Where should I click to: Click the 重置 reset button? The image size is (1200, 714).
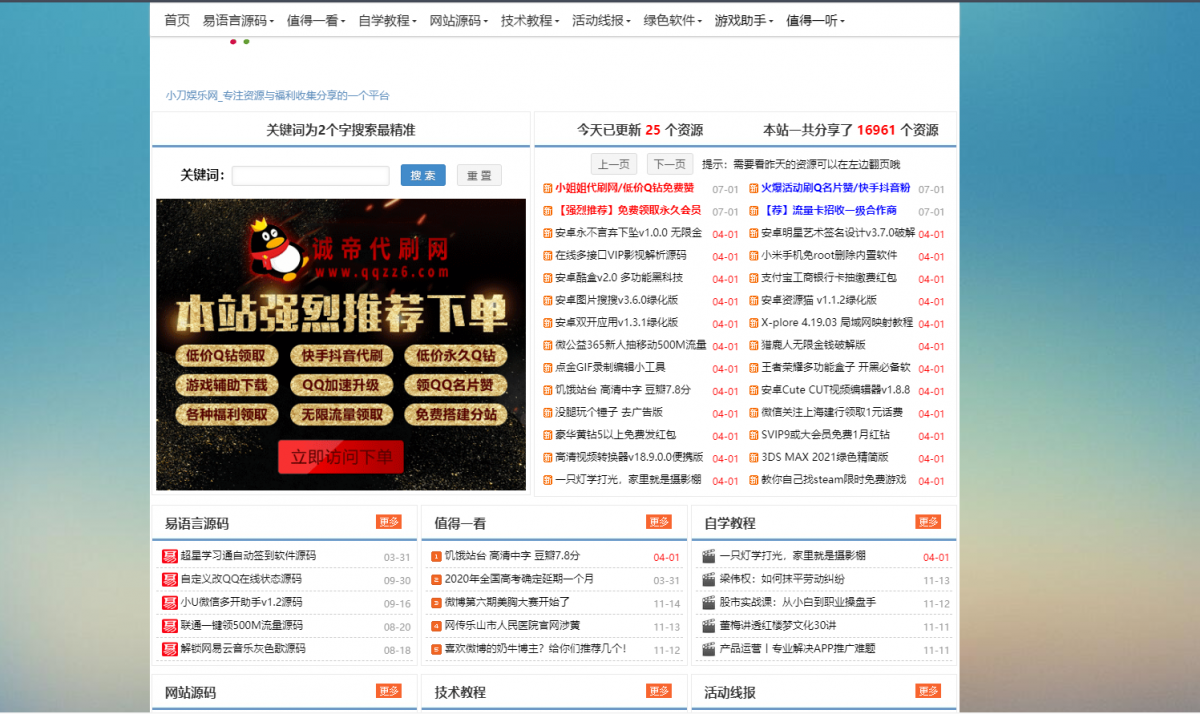point(479,175)
